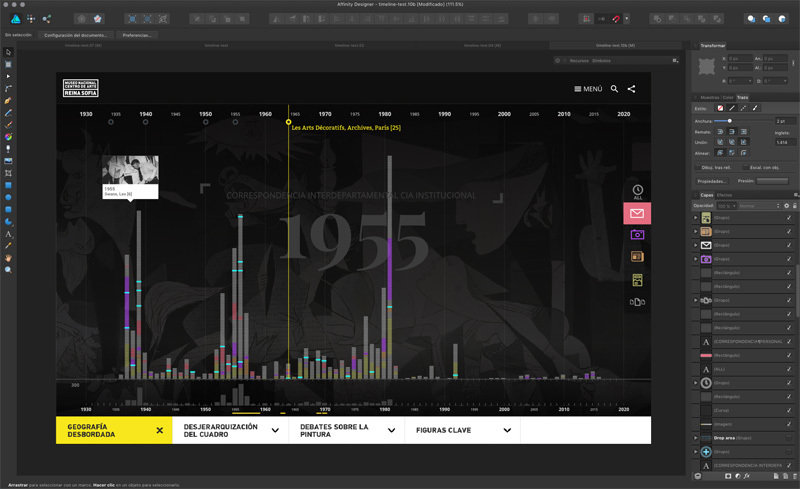This screenshot has width=800, height=489.
Task: Toggle the snapping magnet icon
Action: coord(616,19)
